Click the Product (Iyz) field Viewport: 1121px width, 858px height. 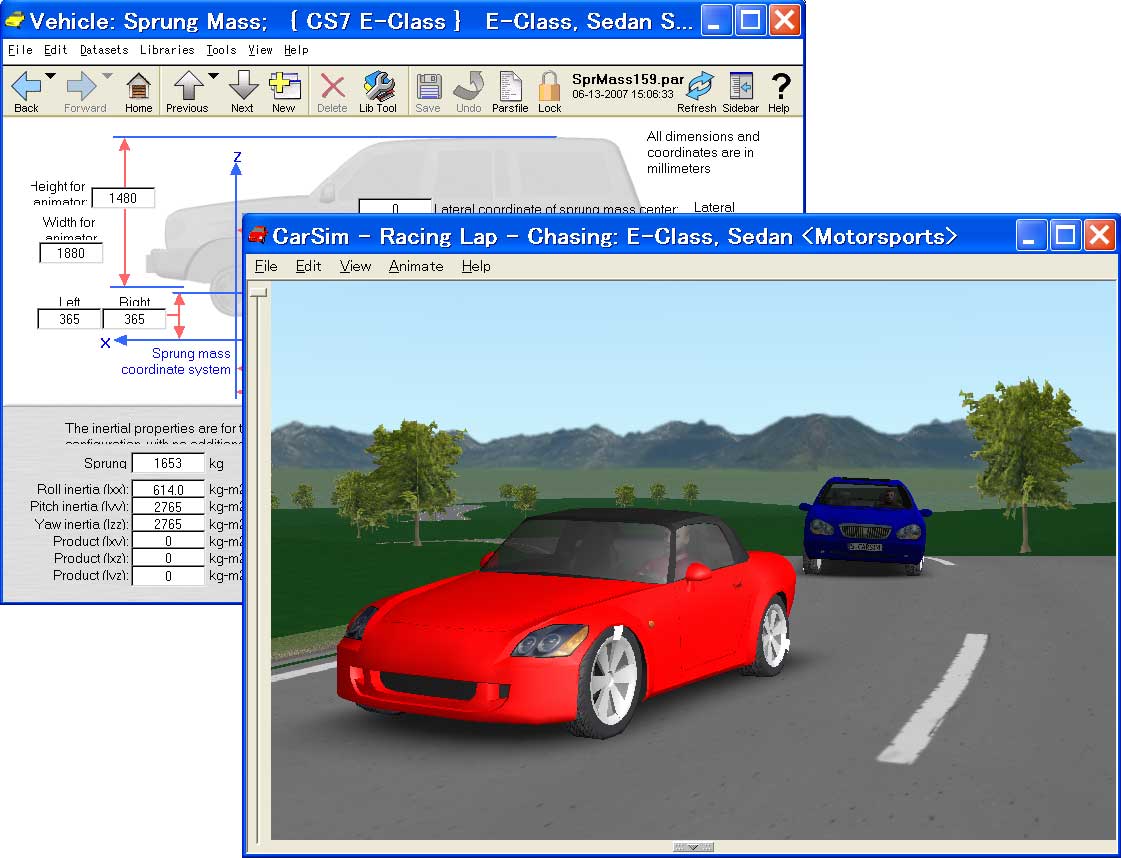pos(168,576)
